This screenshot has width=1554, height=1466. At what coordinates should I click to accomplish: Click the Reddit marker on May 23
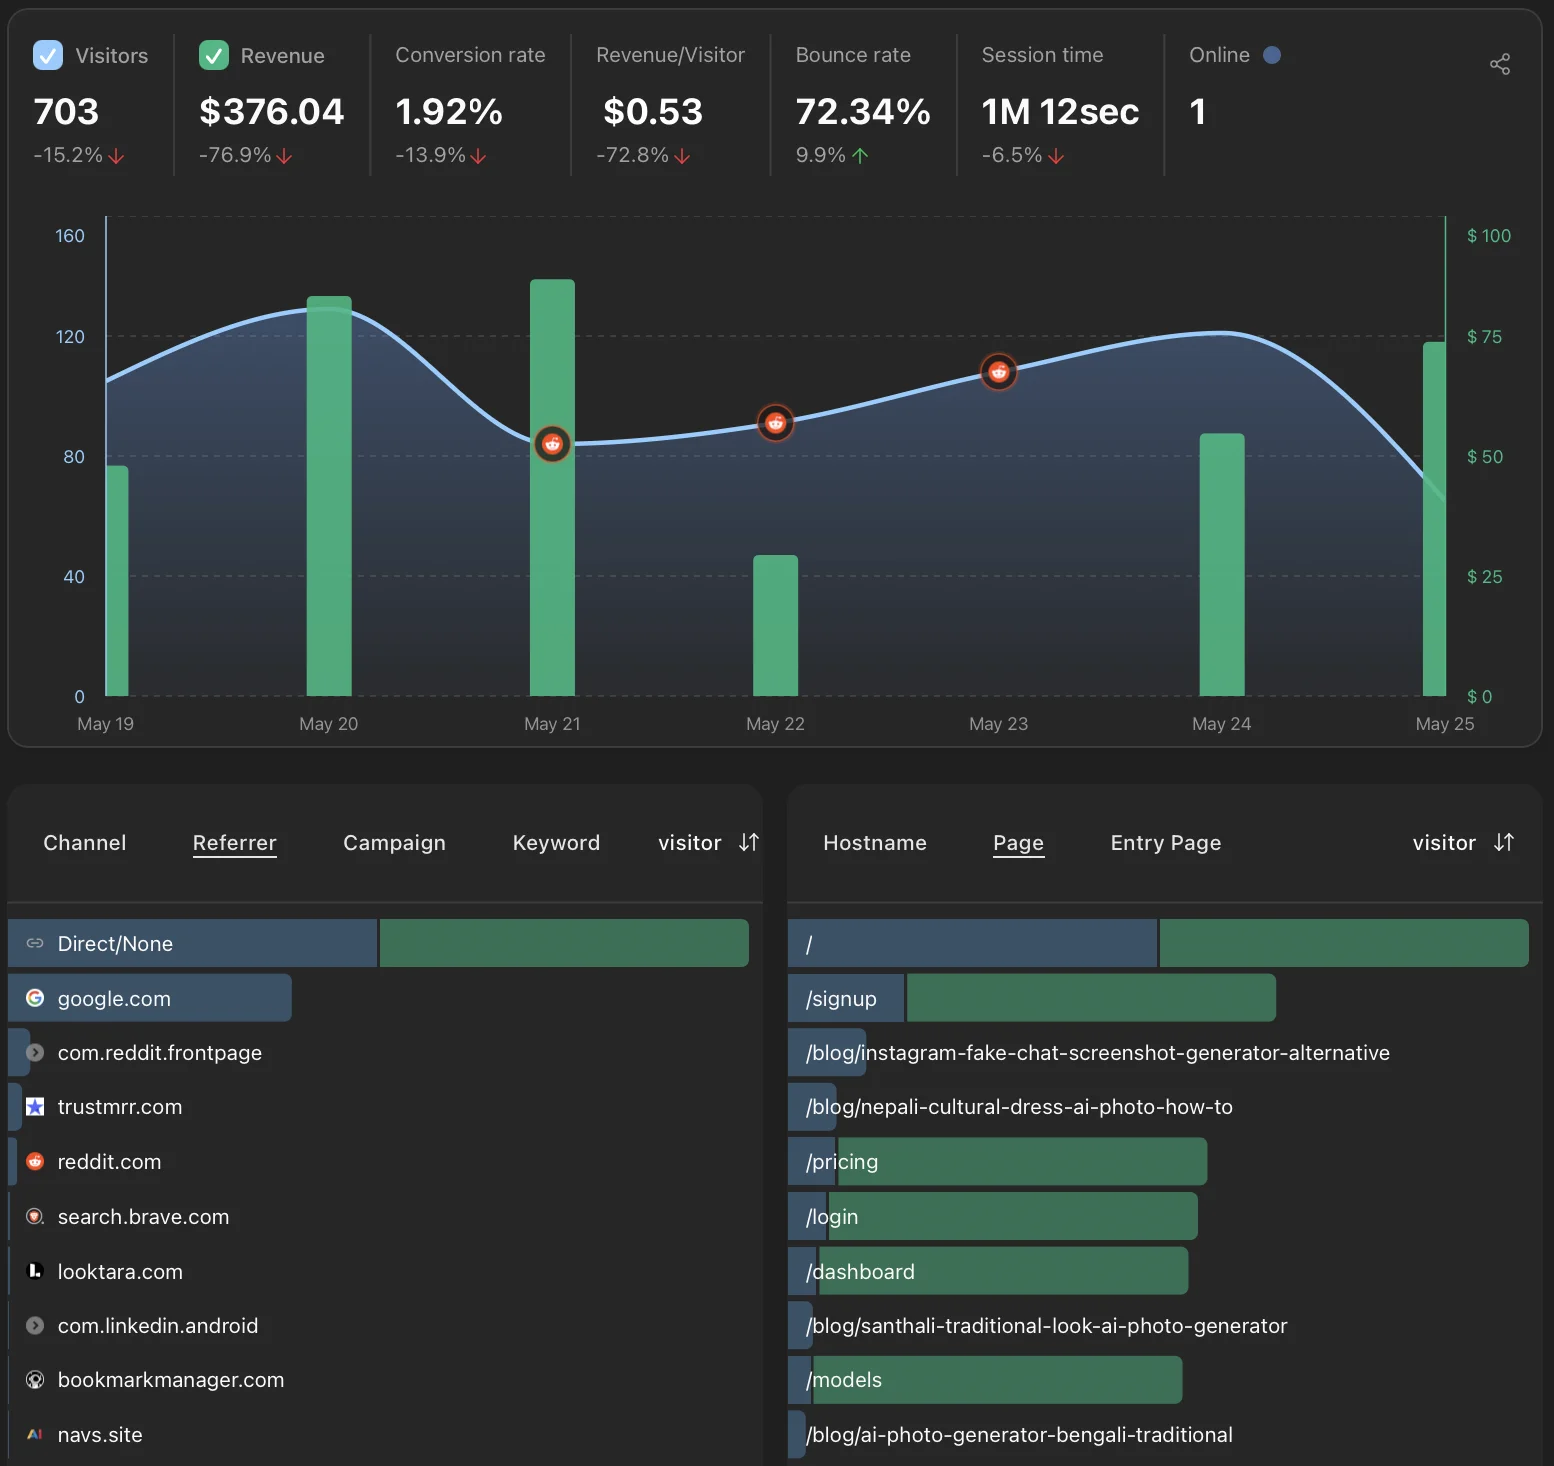click(x=998, y=372)
